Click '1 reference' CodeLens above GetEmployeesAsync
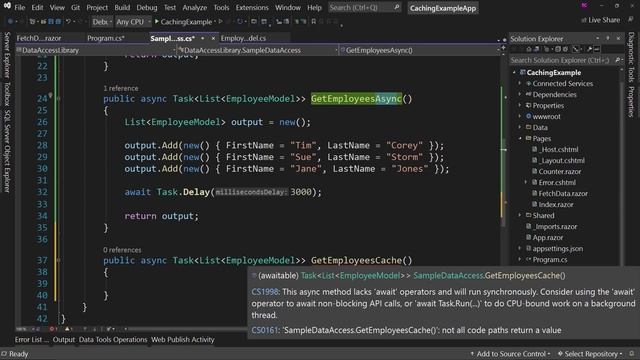This screenshot has width=640, height=360. click(121, 88)
